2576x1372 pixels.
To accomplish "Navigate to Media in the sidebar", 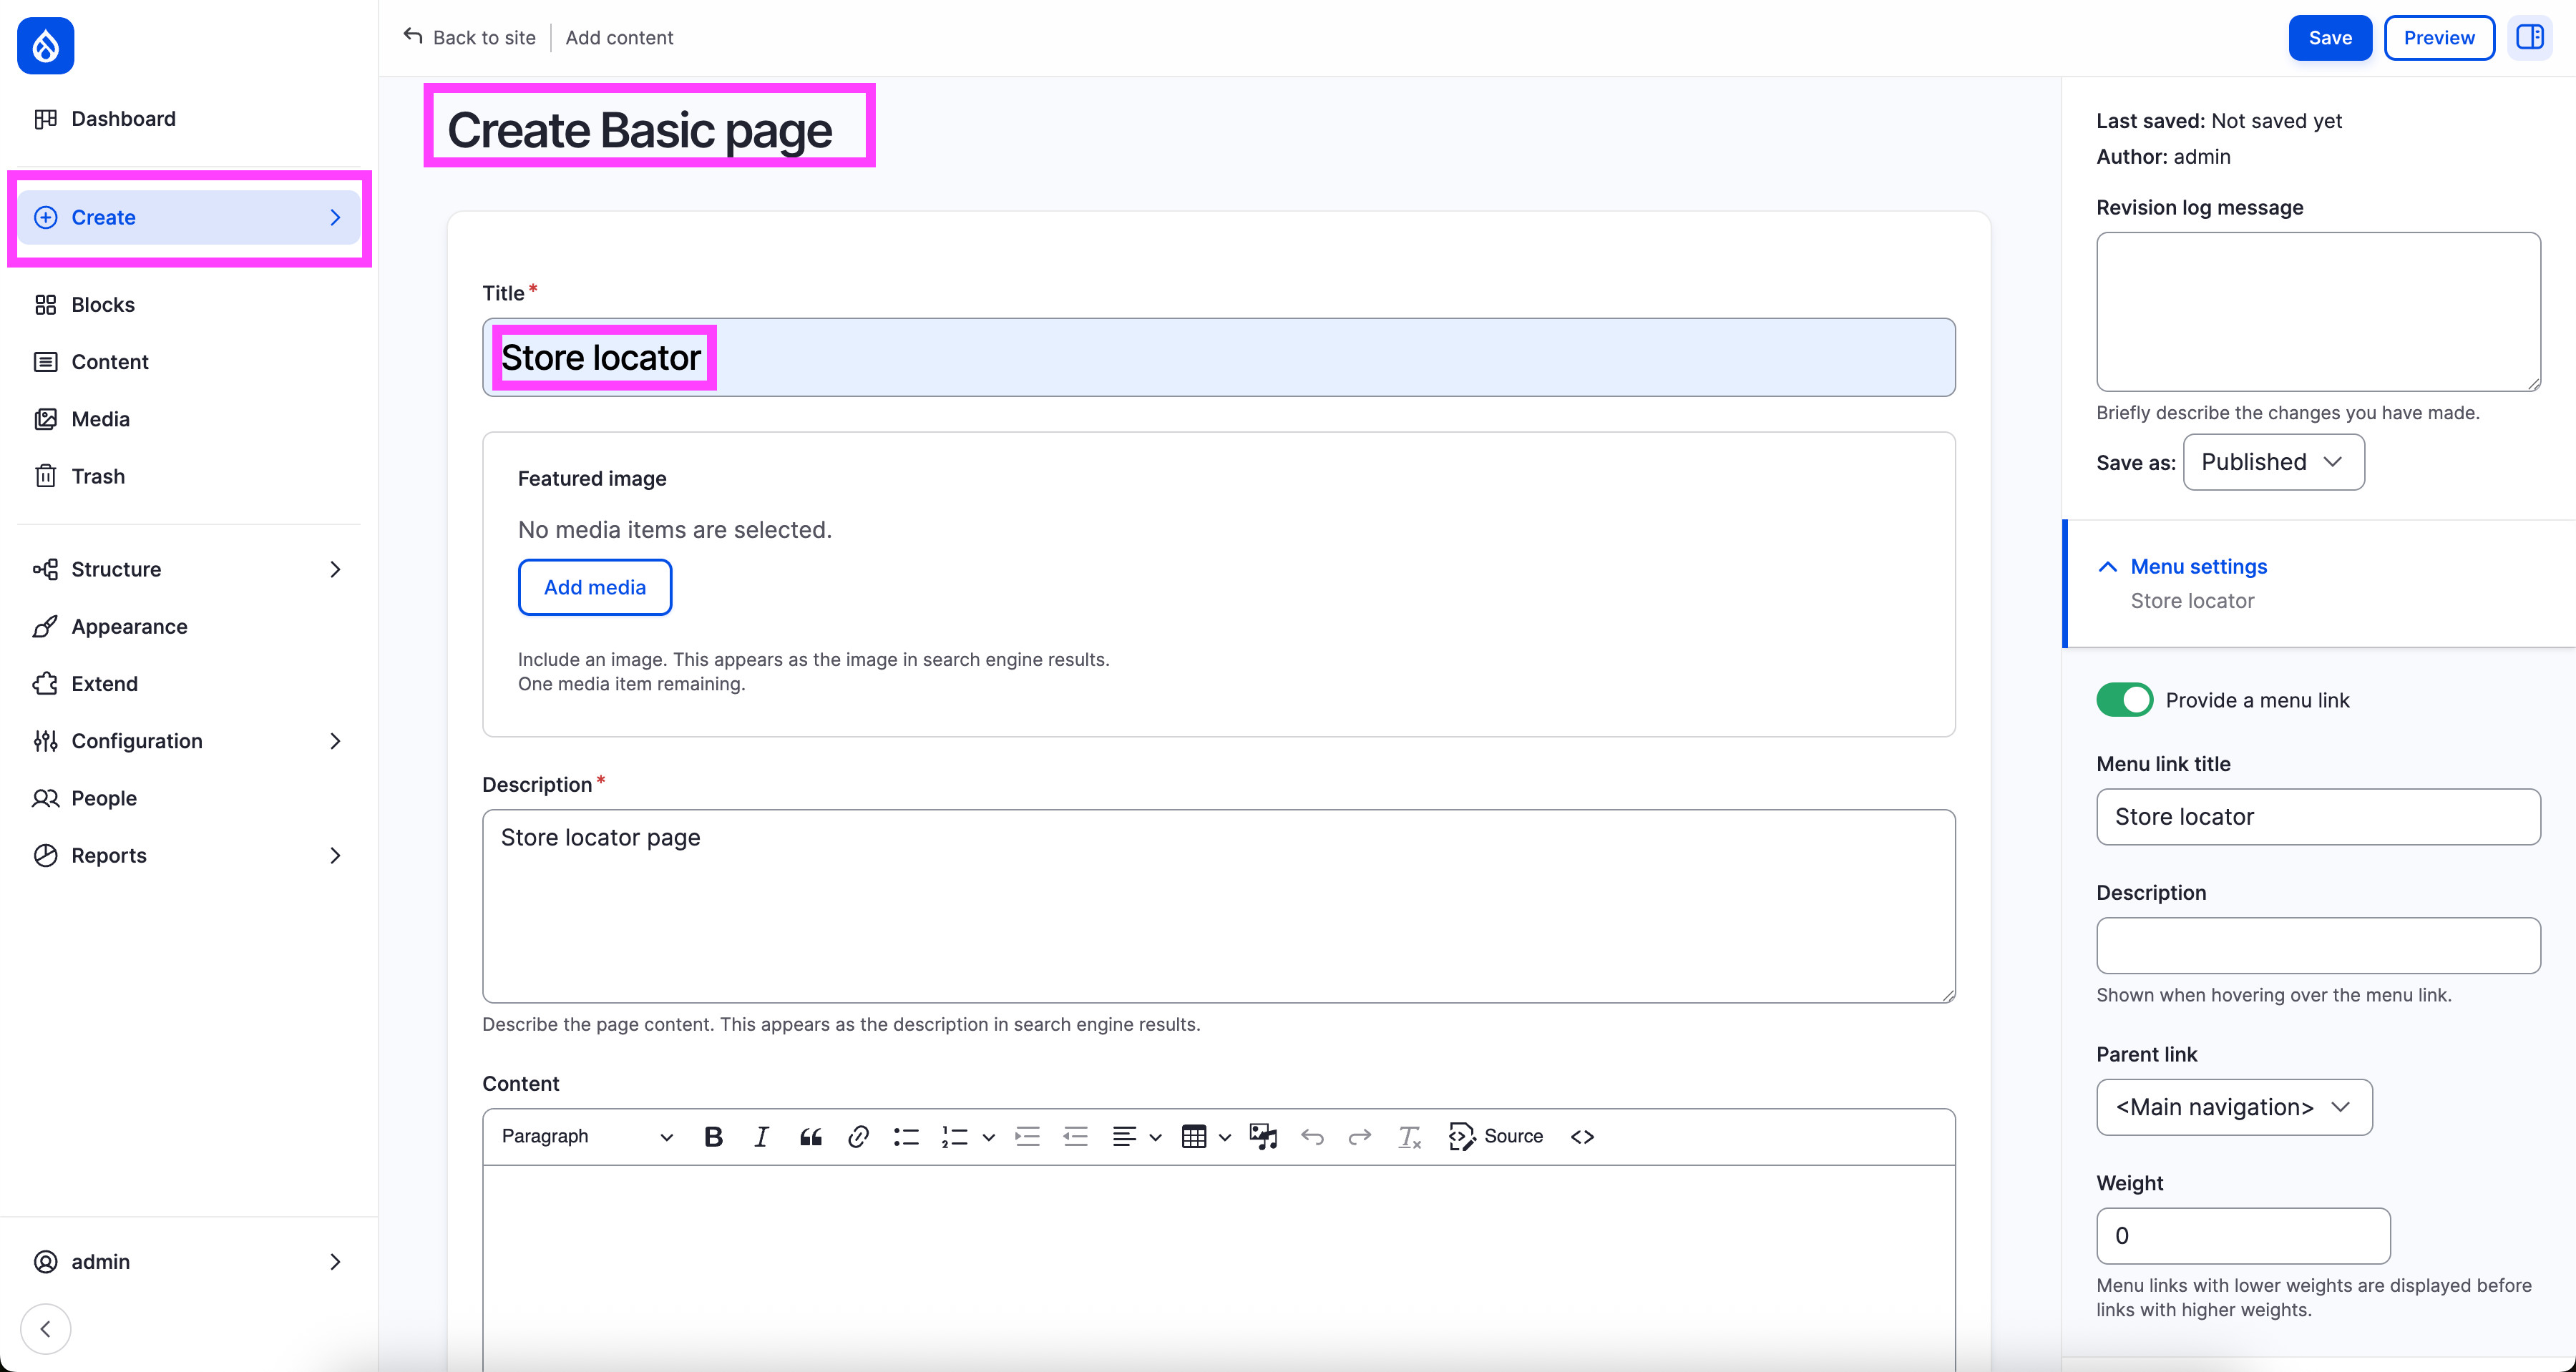I will (x=100, y=419).
